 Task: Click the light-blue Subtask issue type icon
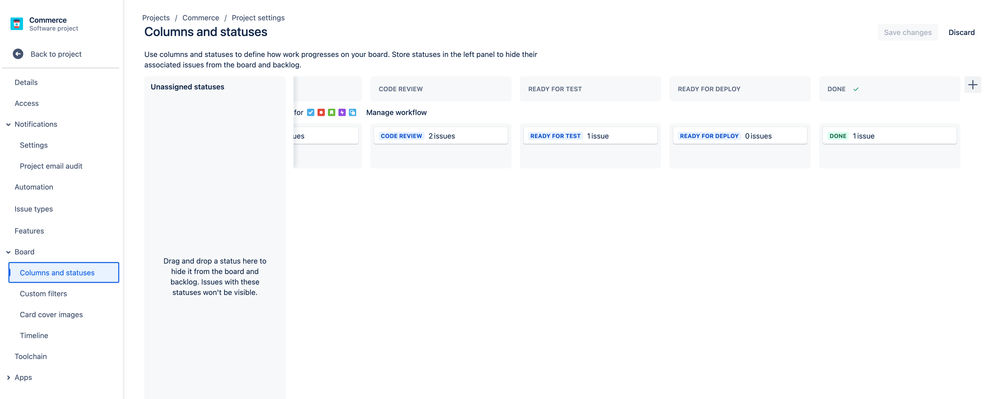353,113
